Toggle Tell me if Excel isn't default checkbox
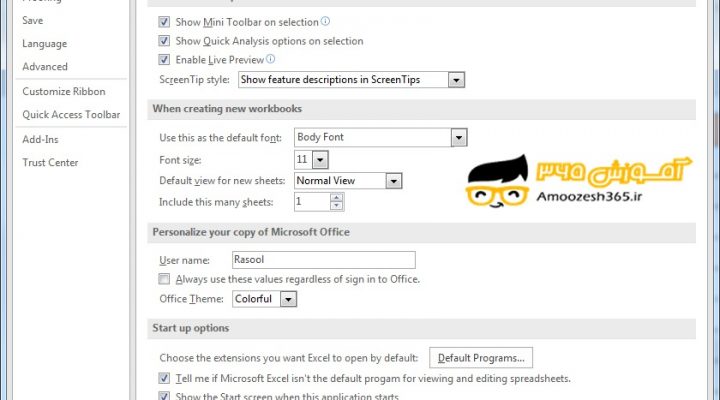The width and height of the screenshot is (720, 400). click(164, 378)
